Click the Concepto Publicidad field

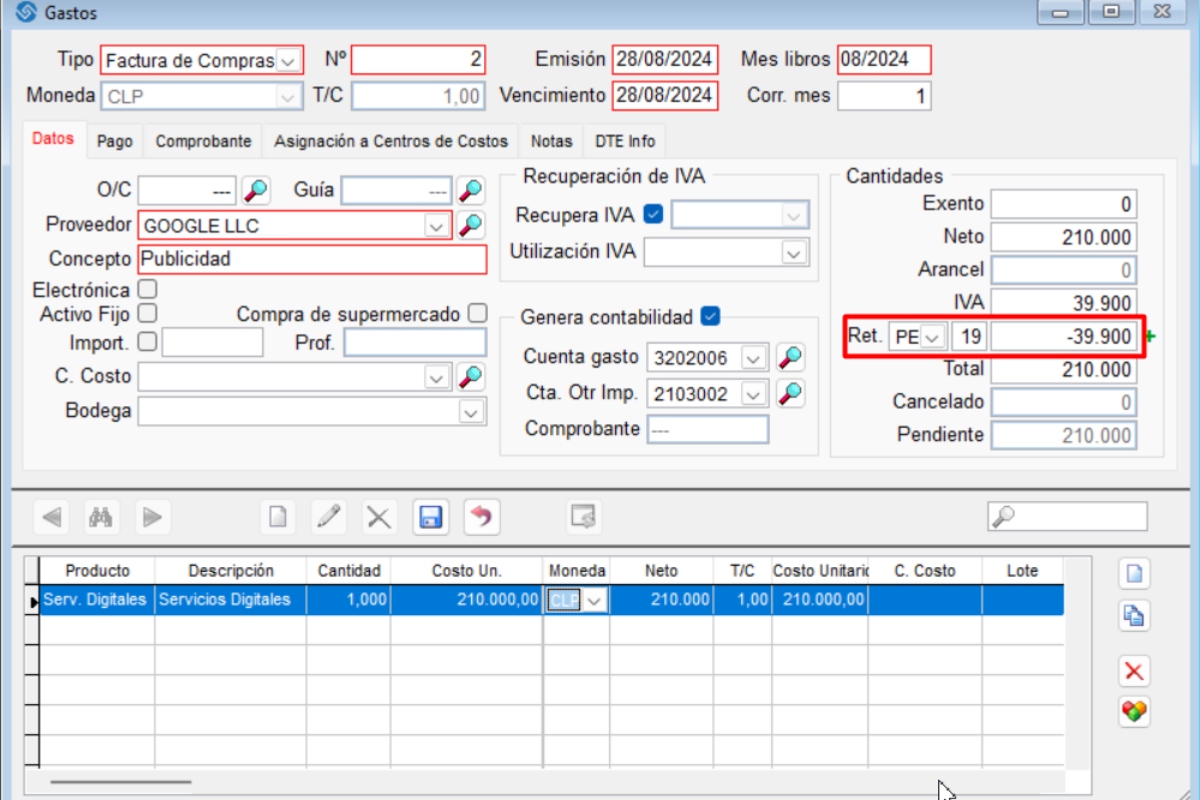click(311, 259)
